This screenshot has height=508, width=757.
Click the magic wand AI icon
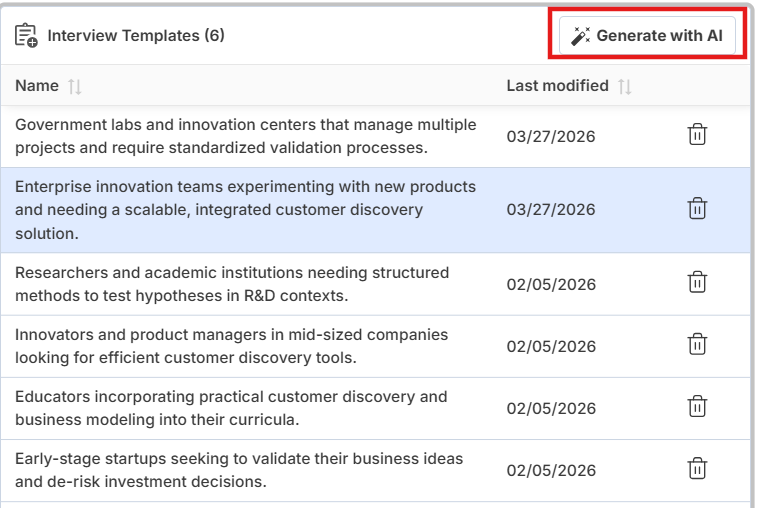[580, 36]
